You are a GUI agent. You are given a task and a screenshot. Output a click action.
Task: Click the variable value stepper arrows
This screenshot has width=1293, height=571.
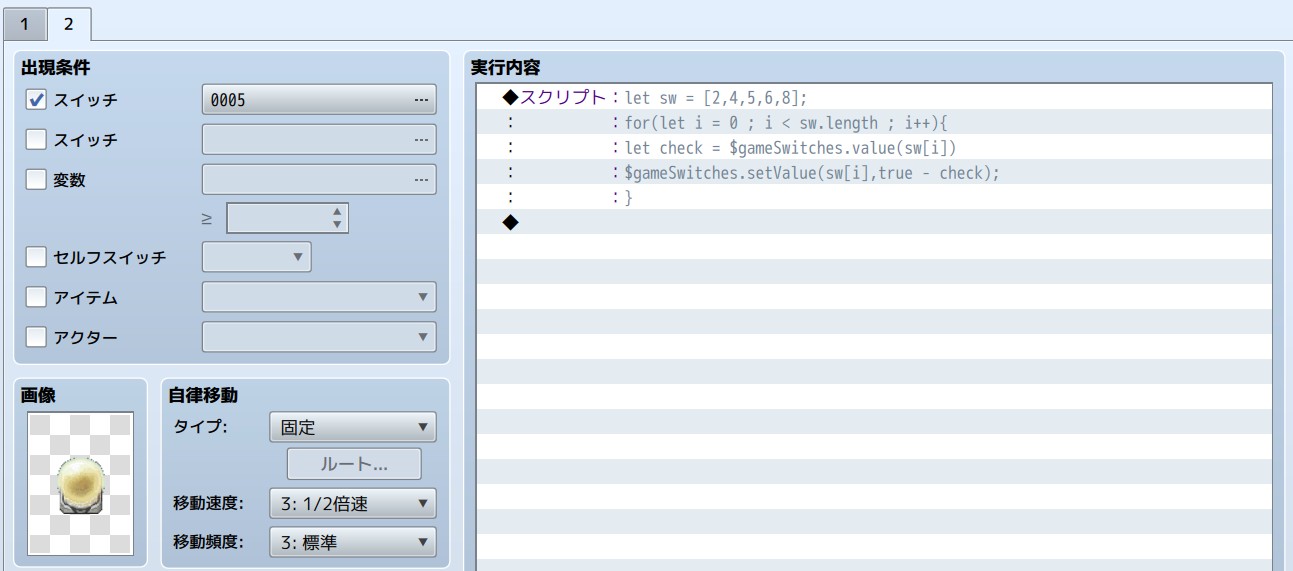[x=337, y=218]
